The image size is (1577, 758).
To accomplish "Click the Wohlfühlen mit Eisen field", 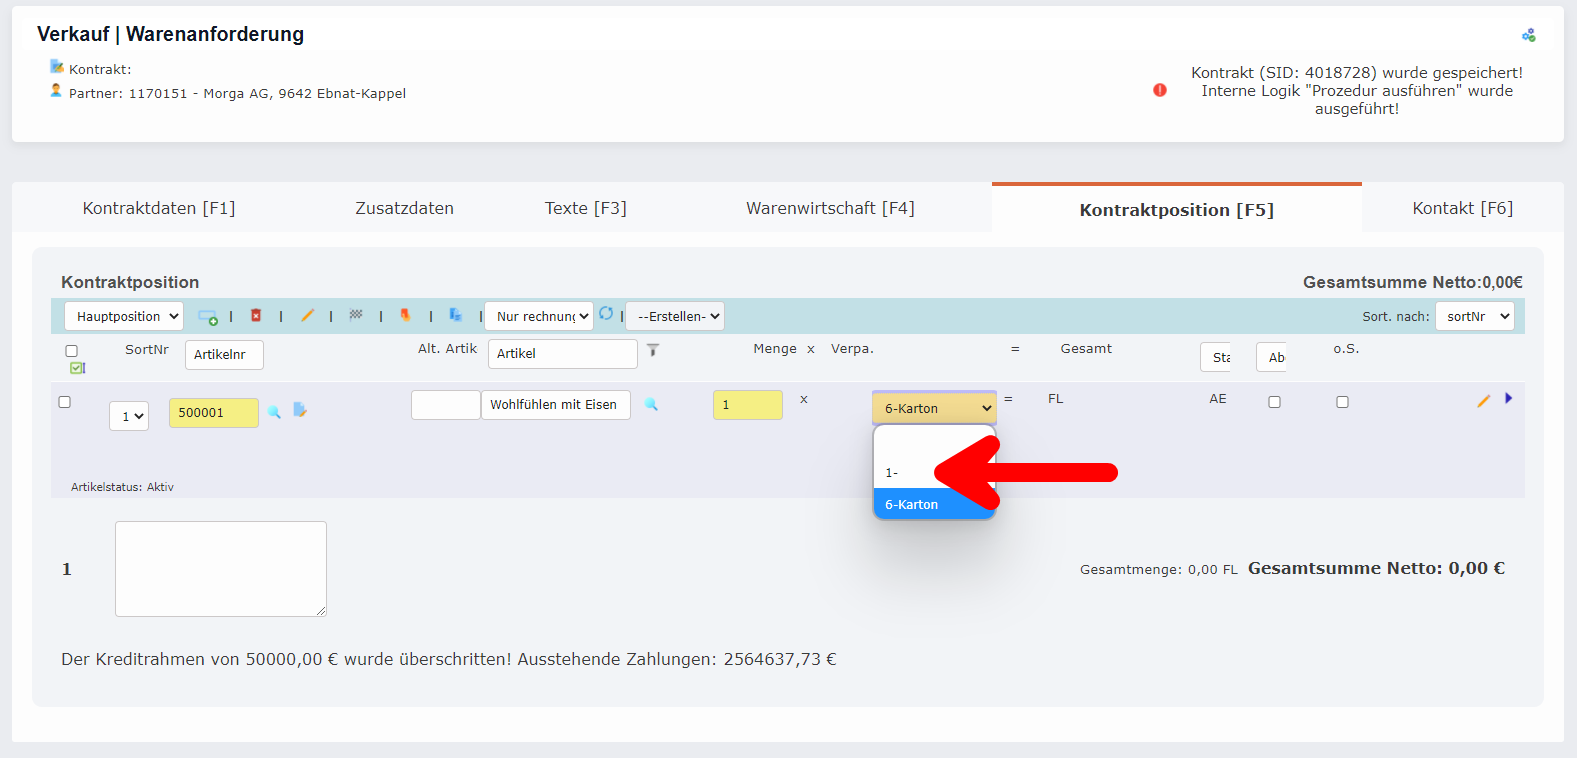I will 556,405.
